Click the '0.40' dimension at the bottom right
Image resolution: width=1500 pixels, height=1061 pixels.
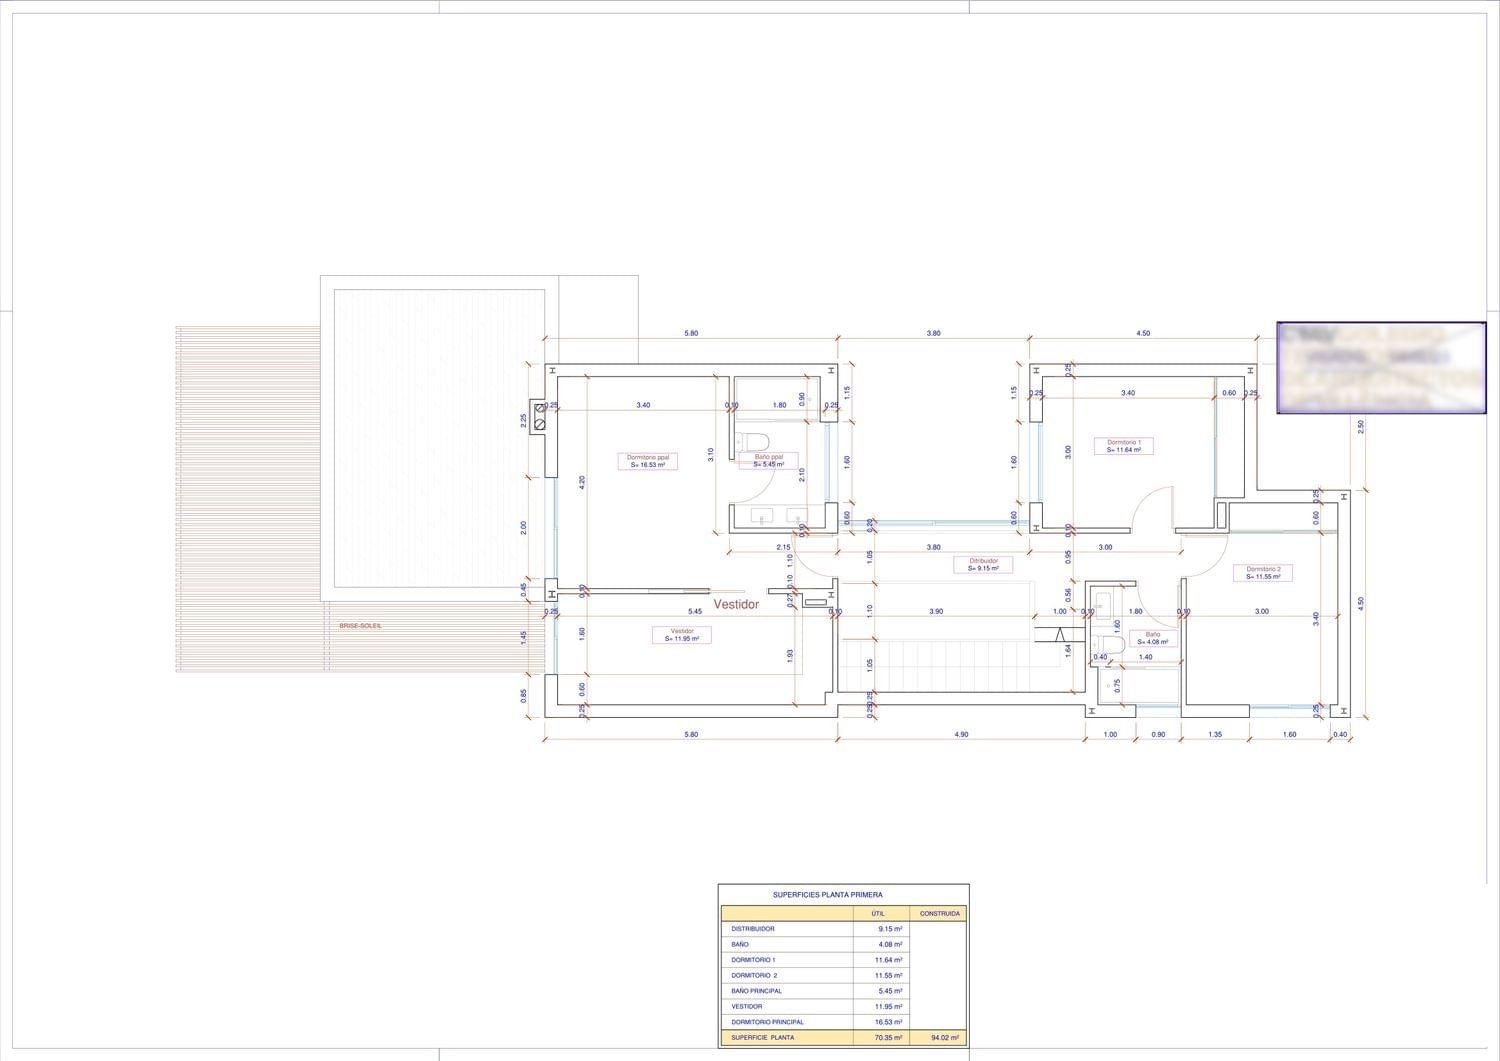pyautogui.click(x=1340, y=734)
